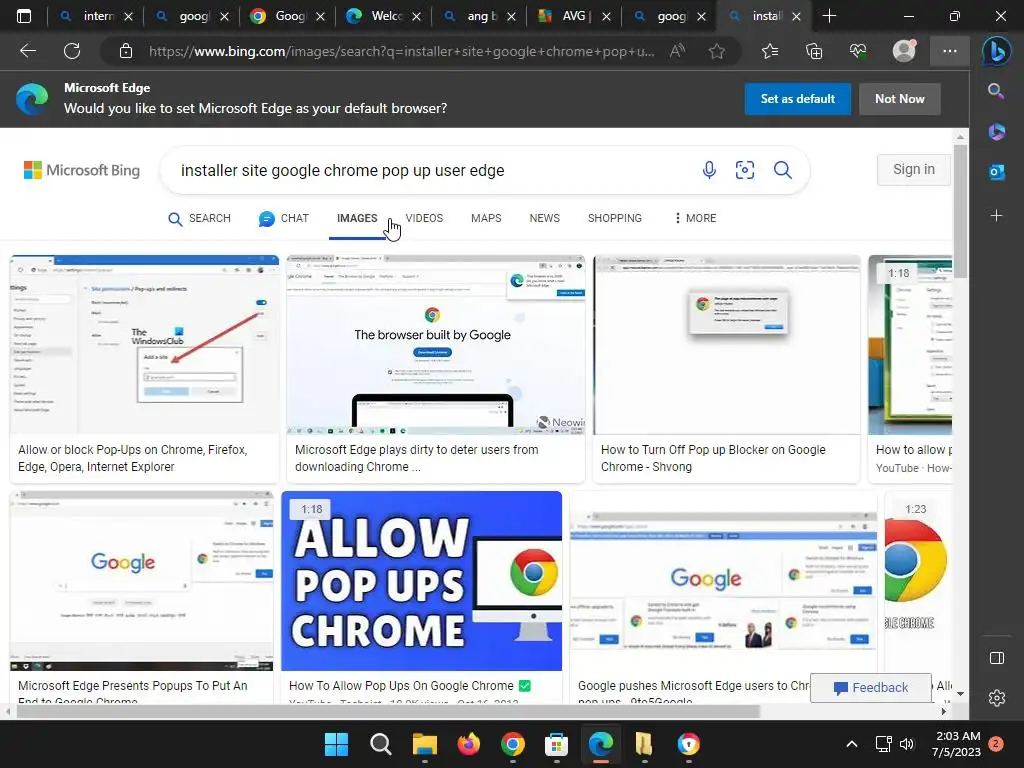
Task: Open Settings and more ellipsis menu
Action: click(x=950, y=51)
